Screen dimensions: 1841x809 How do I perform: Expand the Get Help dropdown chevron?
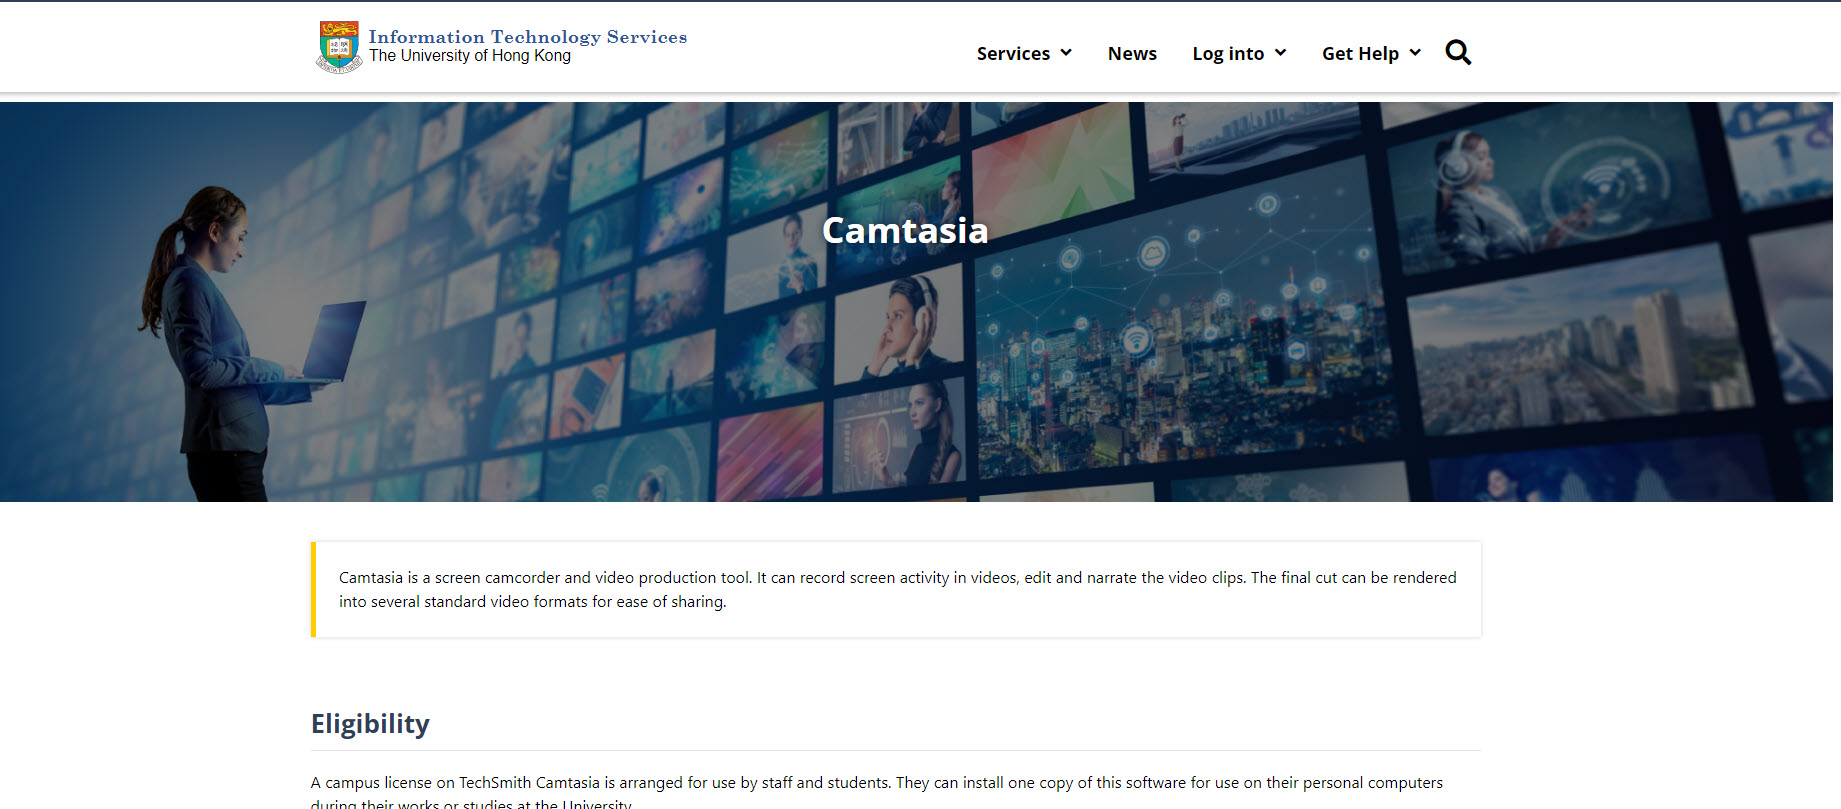tap(1415, 52)
